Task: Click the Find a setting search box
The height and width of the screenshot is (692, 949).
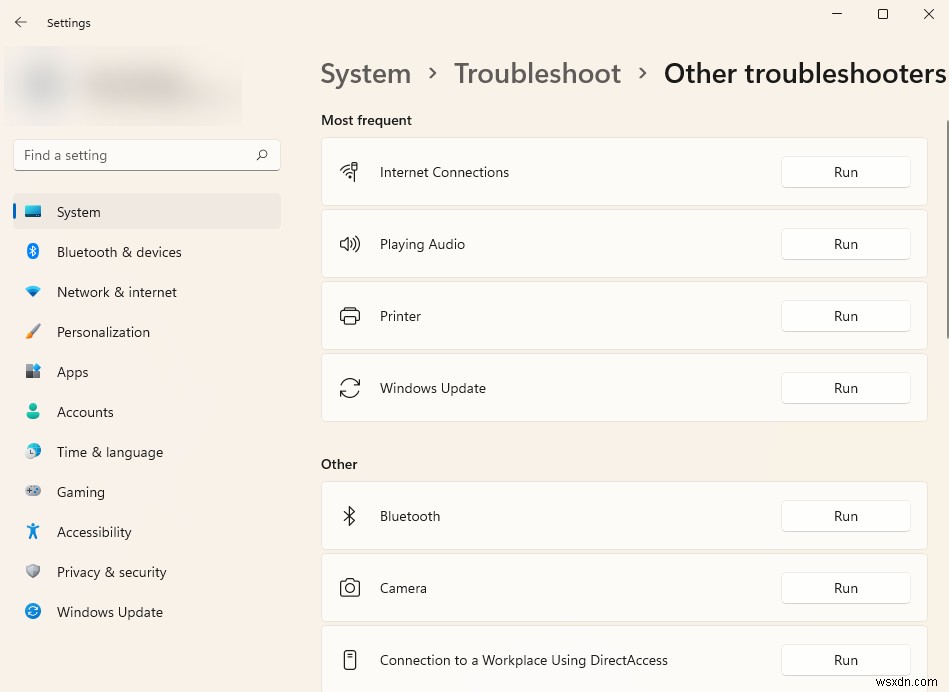Action: click(x=146, y=155)
